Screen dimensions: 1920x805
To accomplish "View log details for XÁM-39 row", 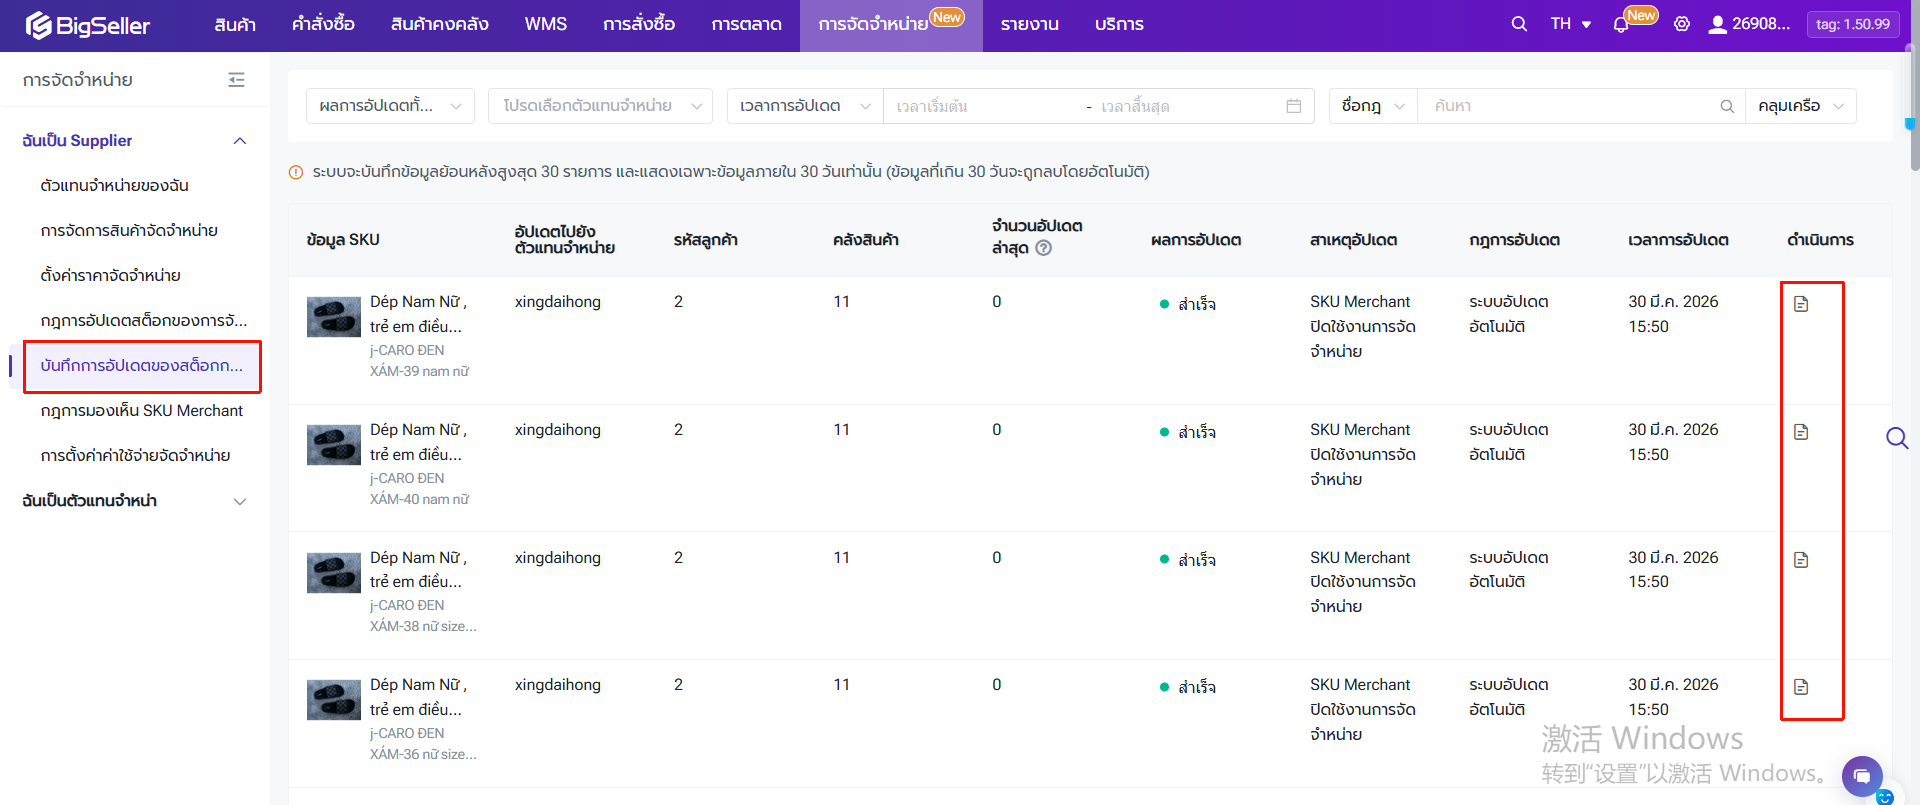I will coord(1801,304).
